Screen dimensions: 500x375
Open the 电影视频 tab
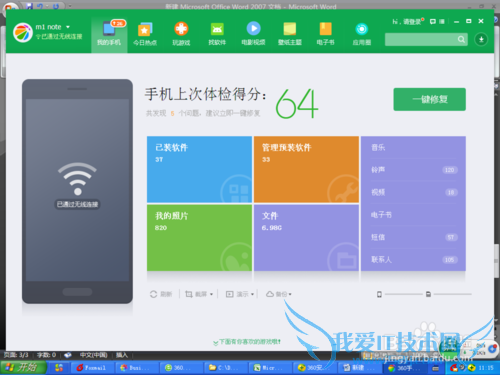pos(253,34)
